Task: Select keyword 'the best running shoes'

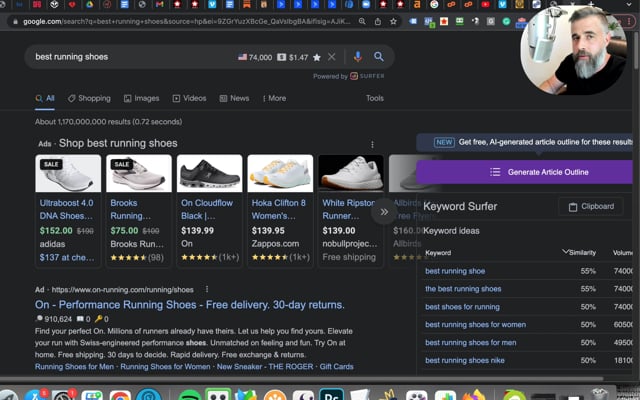Action: 463,289
